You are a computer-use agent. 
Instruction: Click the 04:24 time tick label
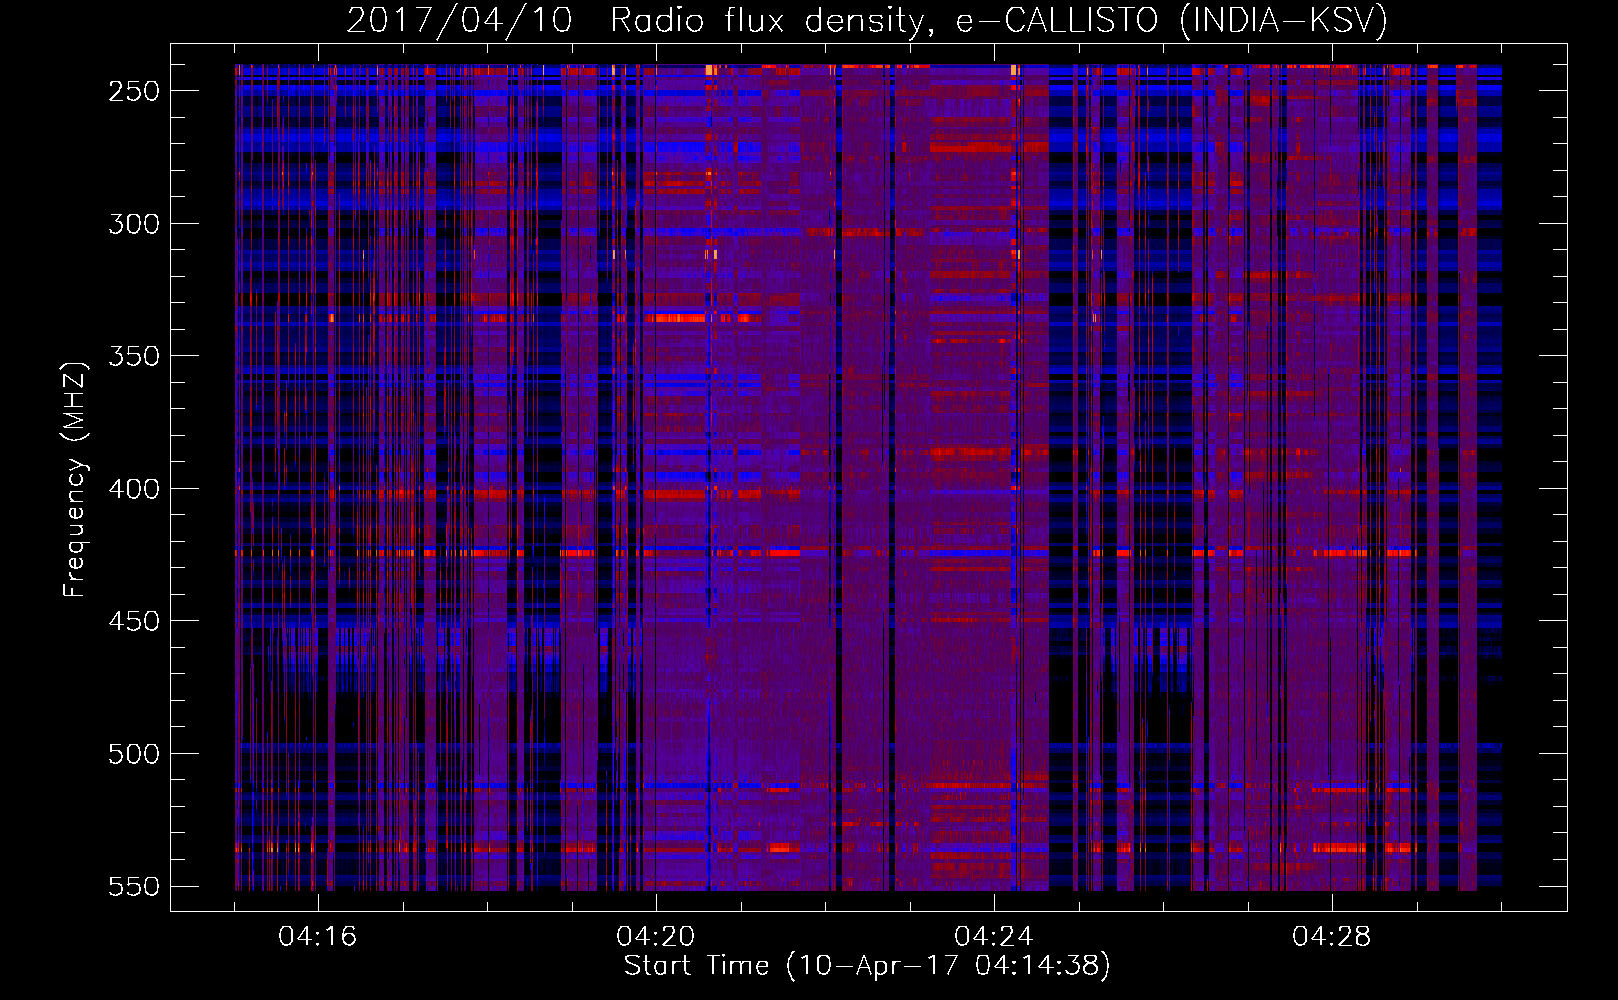coord(994,937)
